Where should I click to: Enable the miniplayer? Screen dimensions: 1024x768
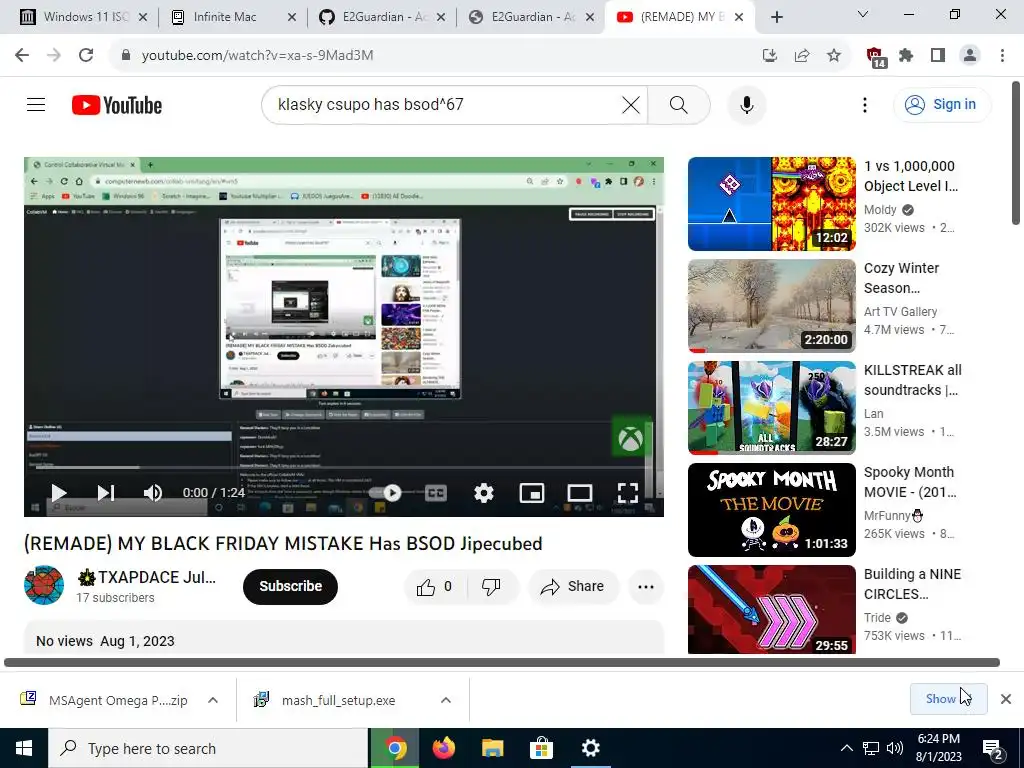tap(532, 493)
